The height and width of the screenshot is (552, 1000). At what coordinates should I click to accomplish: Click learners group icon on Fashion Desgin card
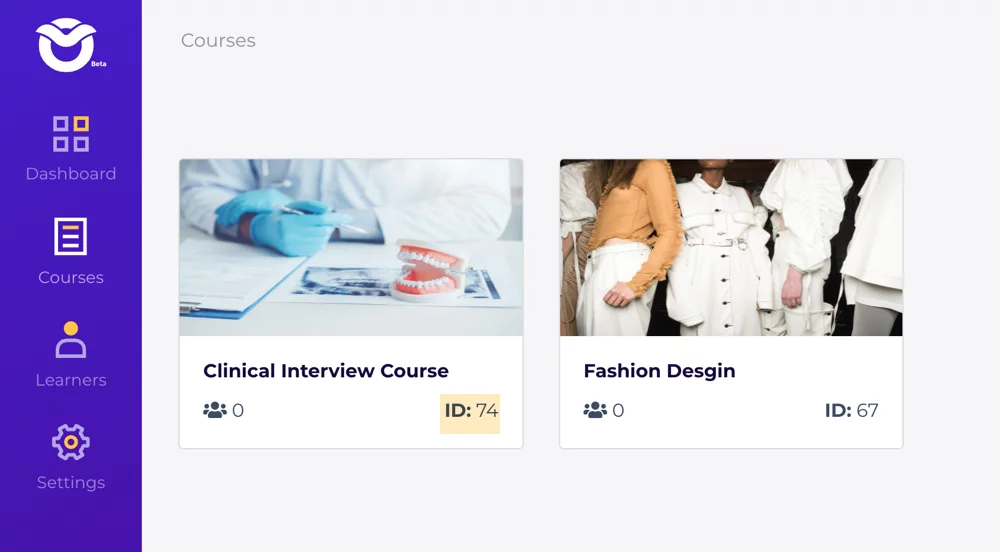[x=595, y=410]
